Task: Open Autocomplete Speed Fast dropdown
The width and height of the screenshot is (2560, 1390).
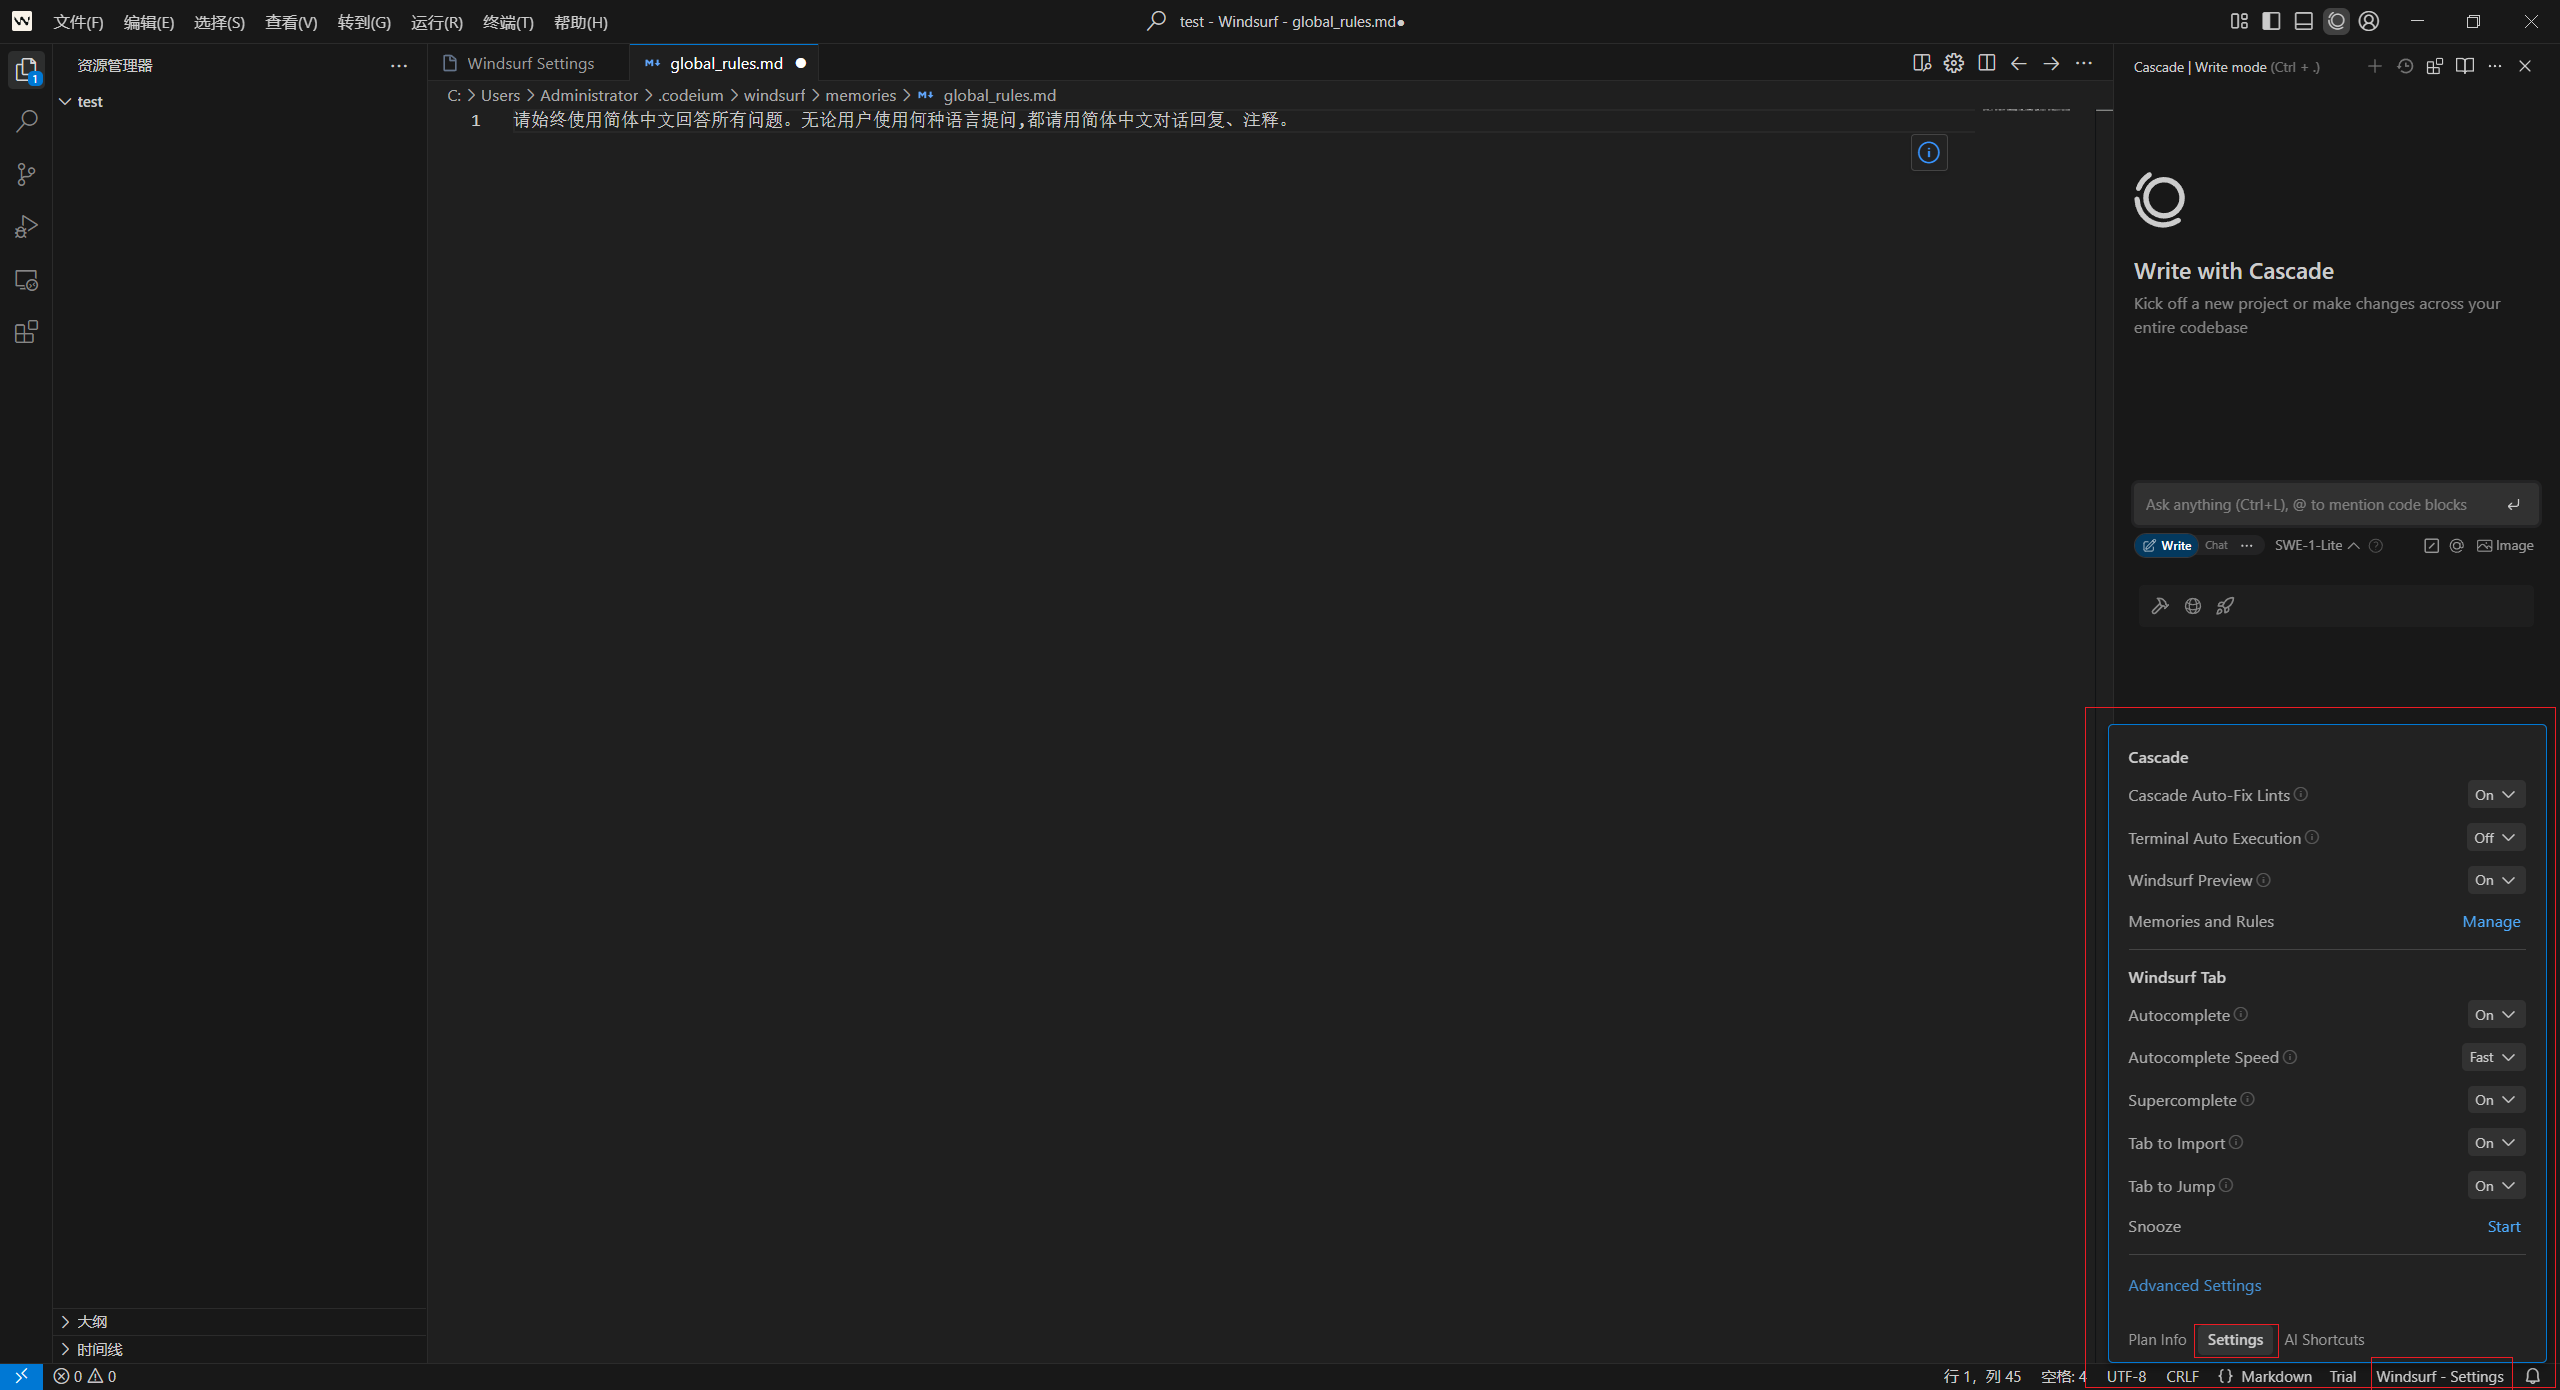Action: click(x=2492, y=1058)
